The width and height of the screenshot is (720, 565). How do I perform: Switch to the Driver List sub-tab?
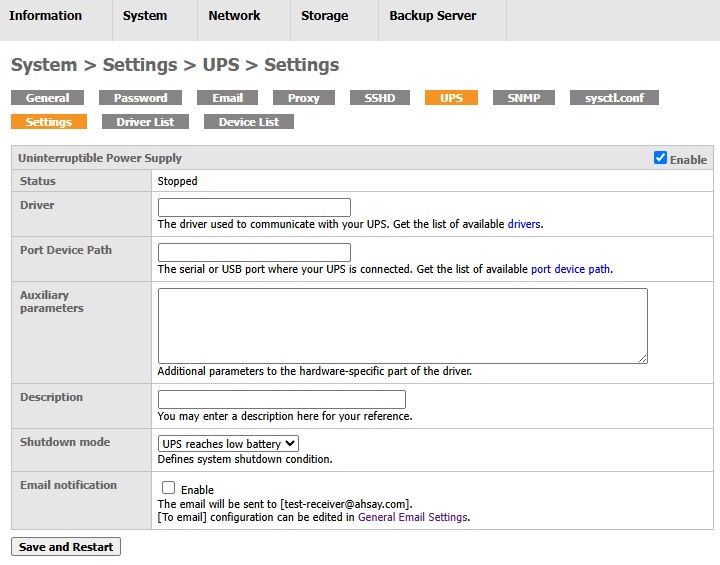145,122
